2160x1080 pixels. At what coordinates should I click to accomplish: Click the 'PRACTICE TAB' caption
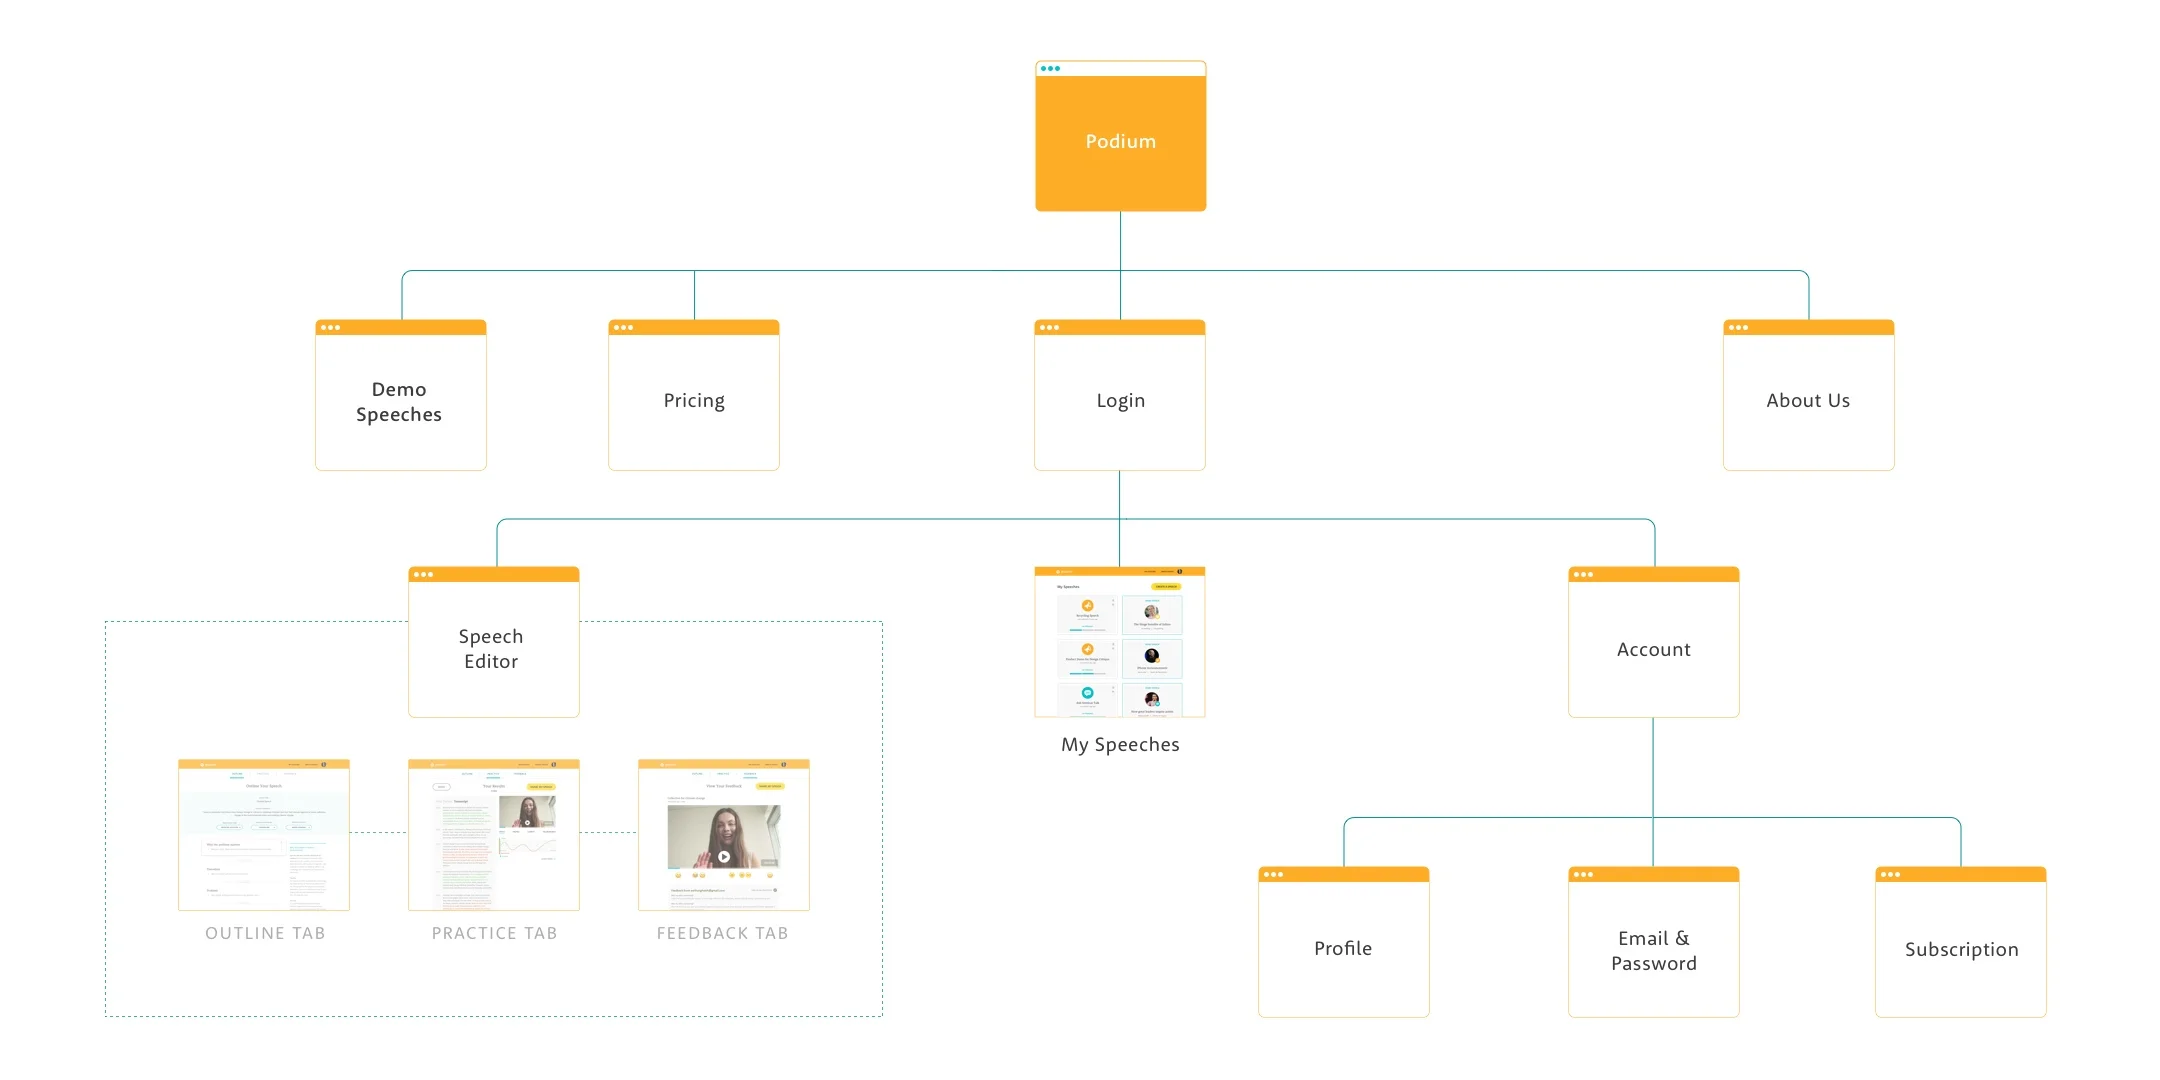click(x=494, y=933)
